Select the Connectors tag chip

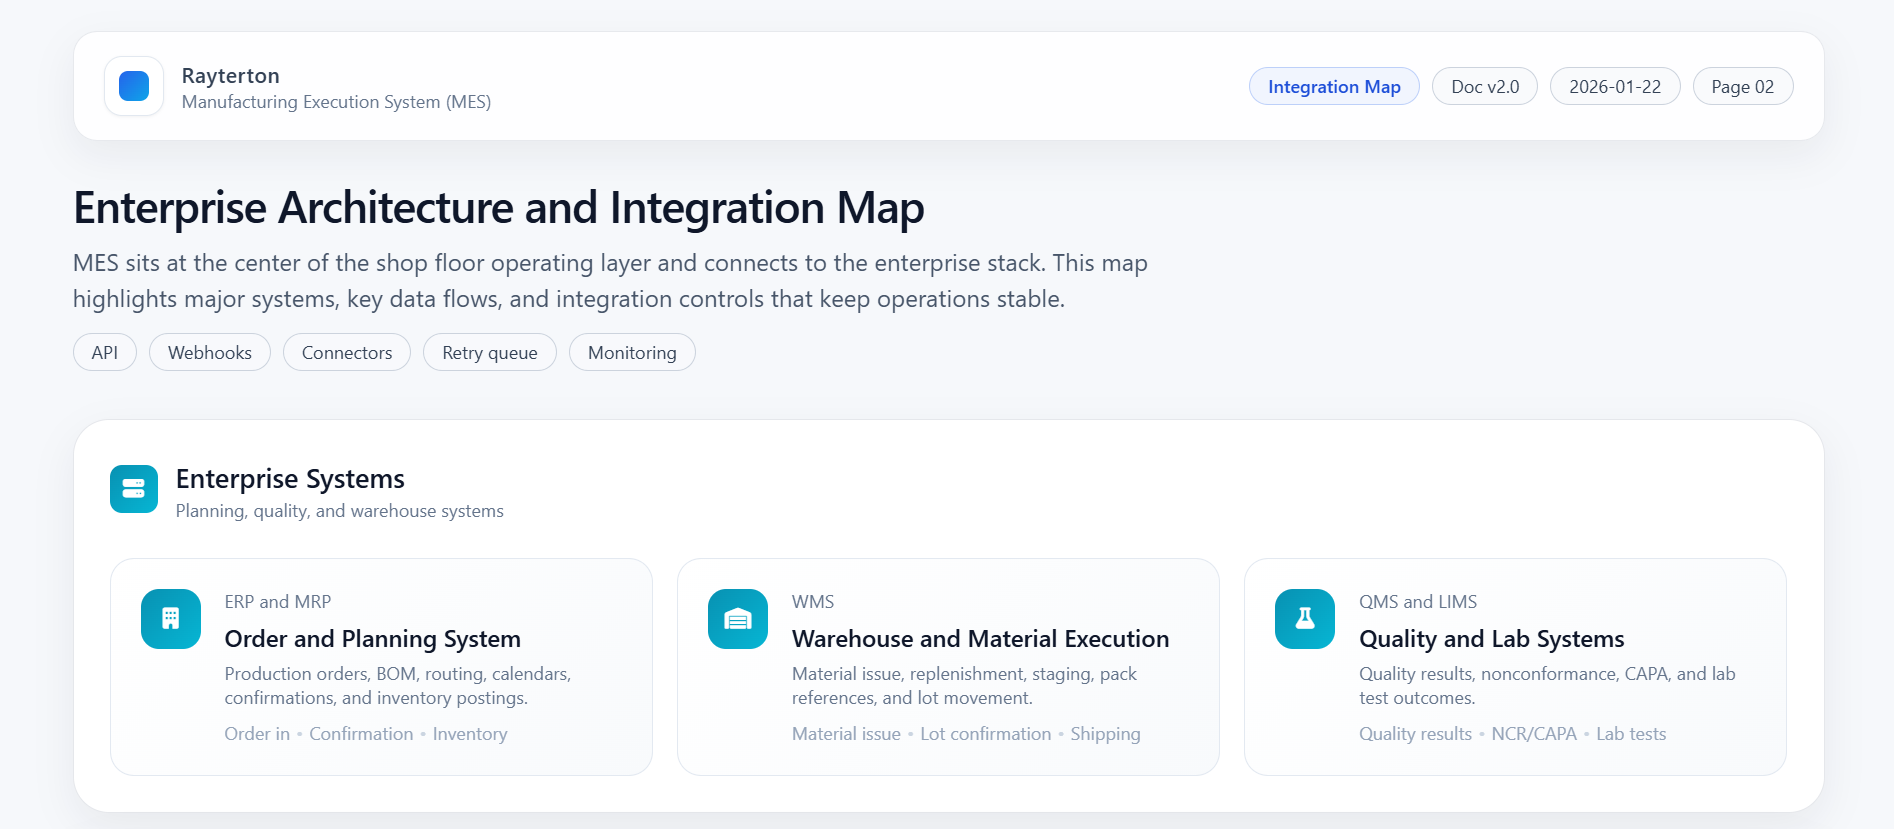[x=347, y=353]
